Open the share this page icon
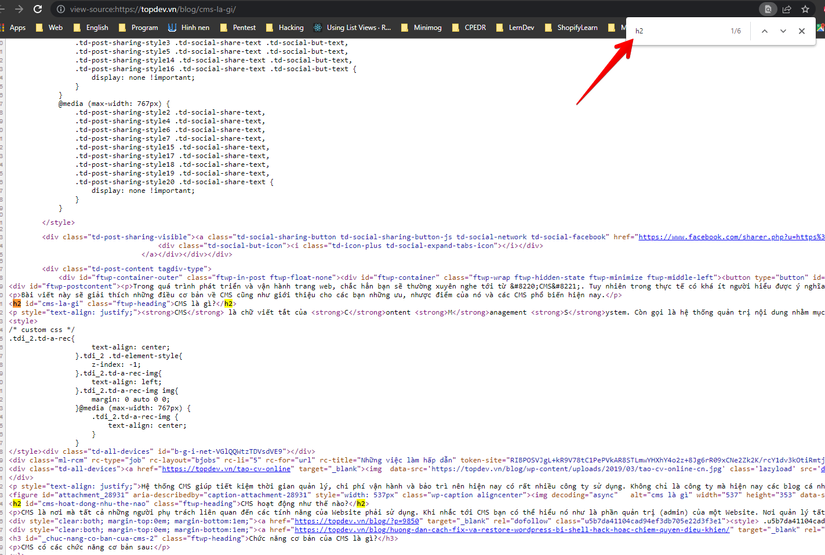This screenshot has width=825, height=555. coord(787,9)
